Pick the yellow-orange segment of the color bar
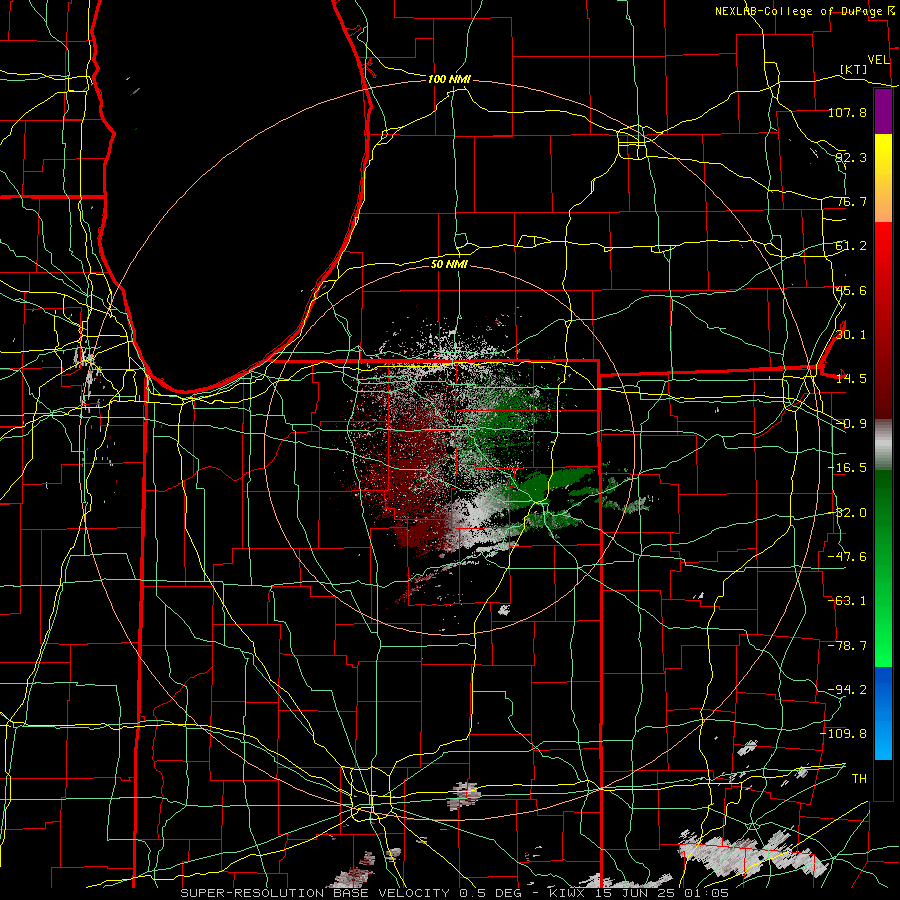This screenshot has width=900, height=900. [883, 178]
